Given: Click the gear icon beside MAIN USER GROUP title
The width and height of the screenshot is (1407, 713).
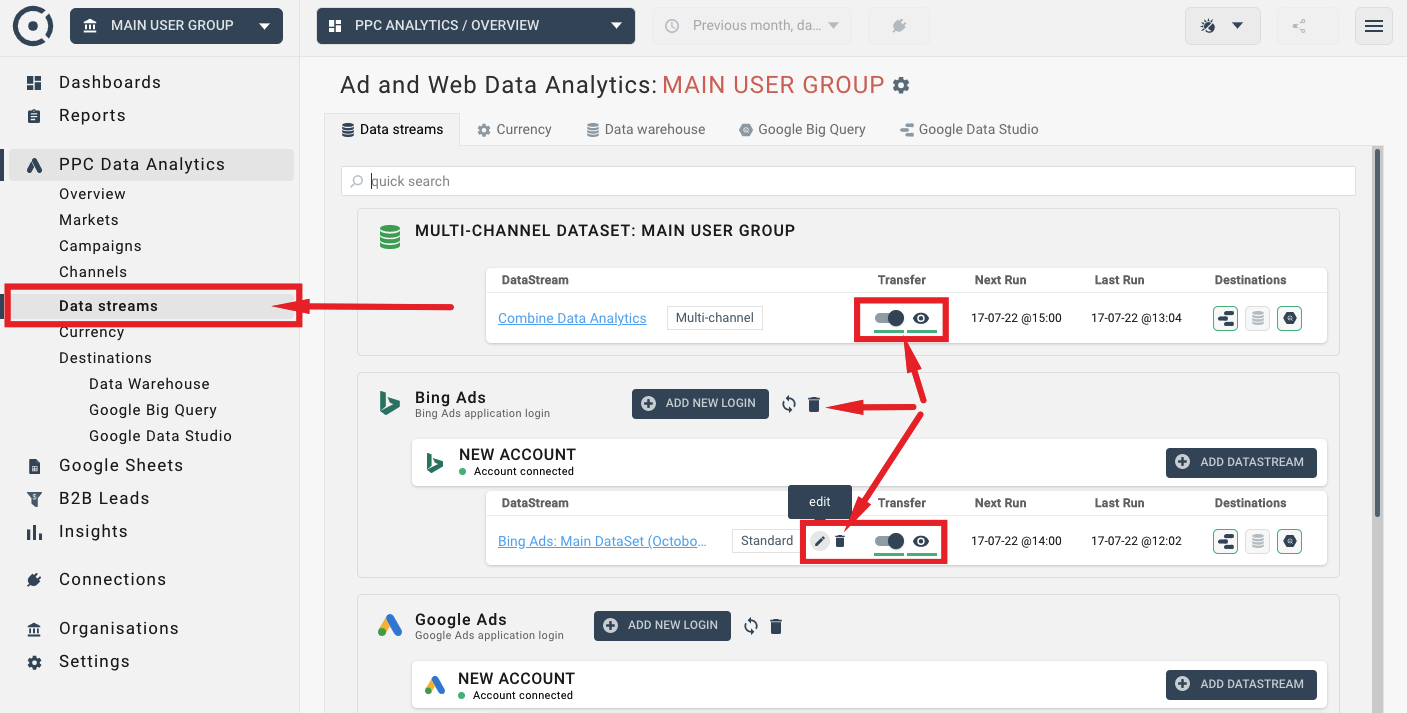Looking at the screenshot, I should [x=901, y=85].
